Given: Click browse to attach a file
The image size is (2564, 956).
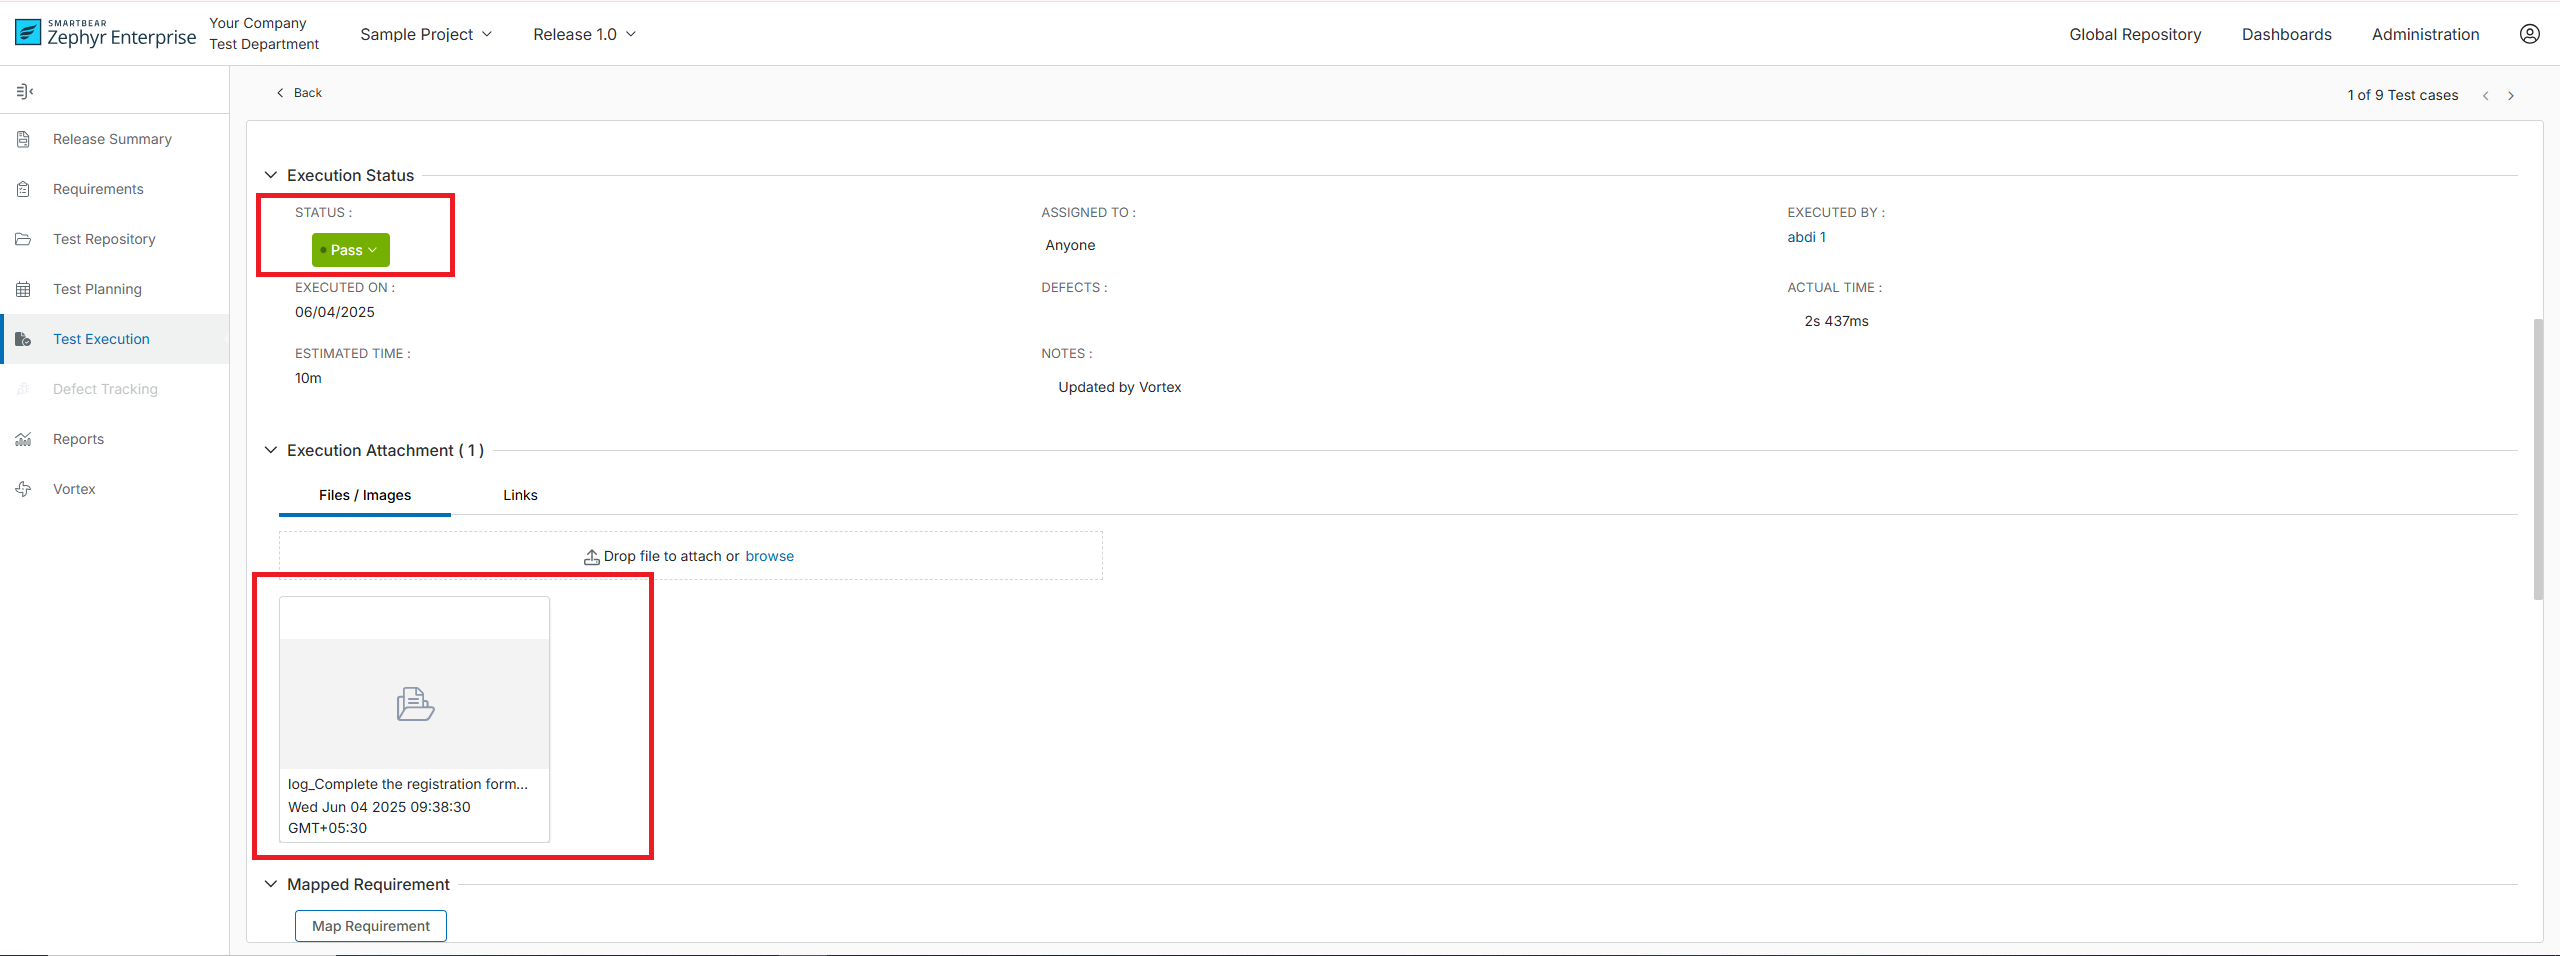Looking at the screenshot, I should click(x=769, y=555).
